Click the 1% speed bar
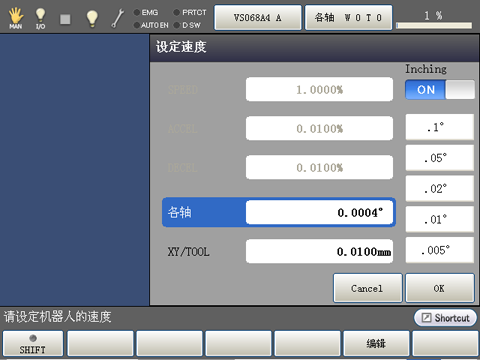480x360 pixels. pos(434,20)
